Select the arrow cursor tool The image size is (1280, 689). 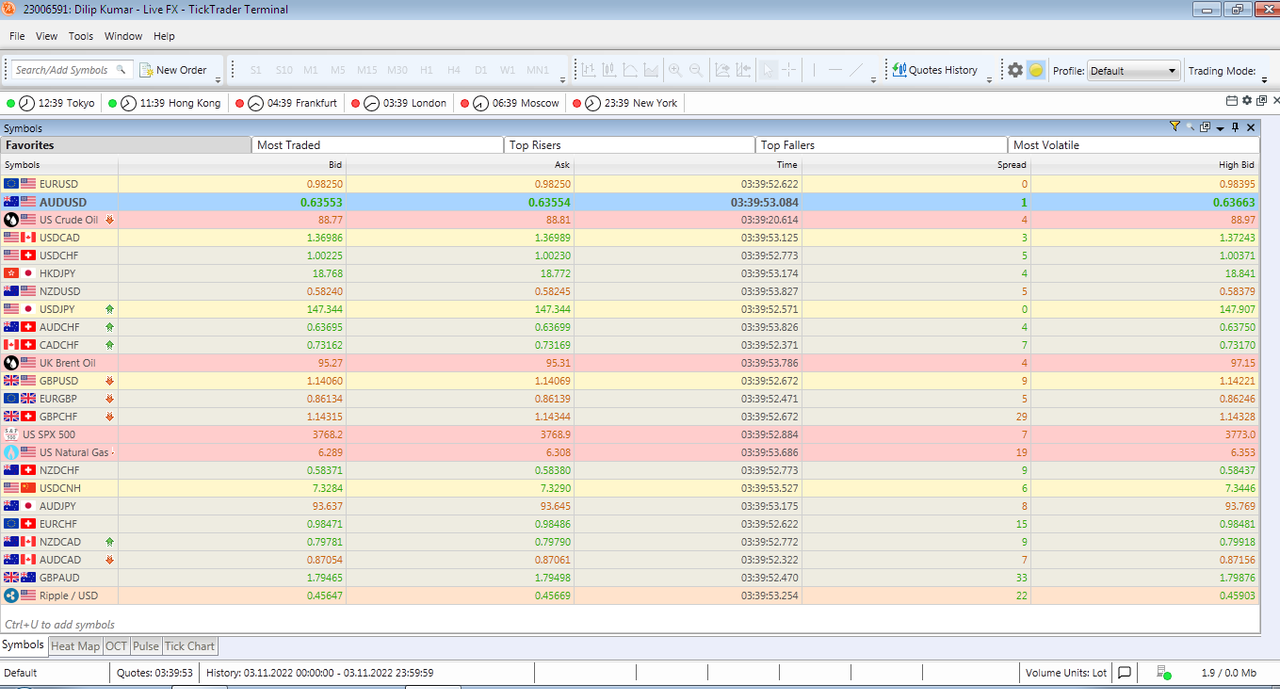pyautogui.click(x=768, y=70)
